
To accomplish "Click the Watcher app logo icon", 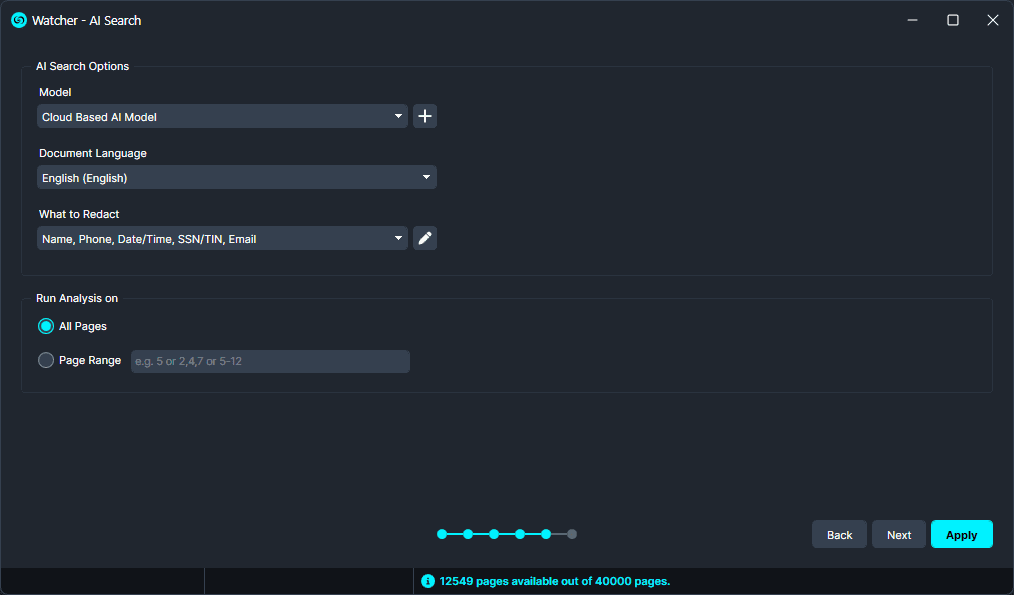I will point(18,20).
